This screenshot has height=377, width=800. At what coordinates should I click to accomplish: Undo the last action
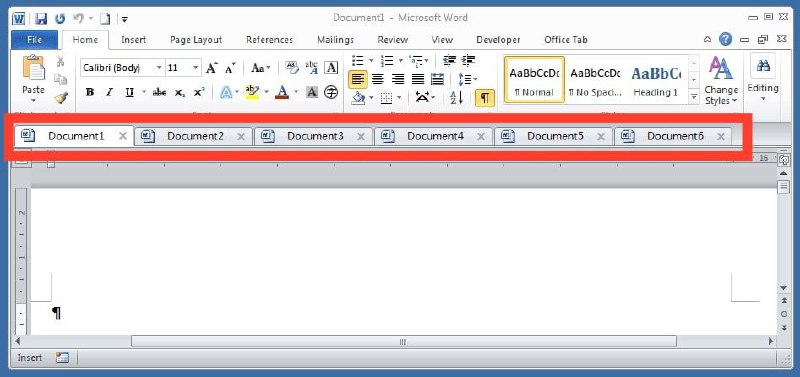tap(78, 19)
